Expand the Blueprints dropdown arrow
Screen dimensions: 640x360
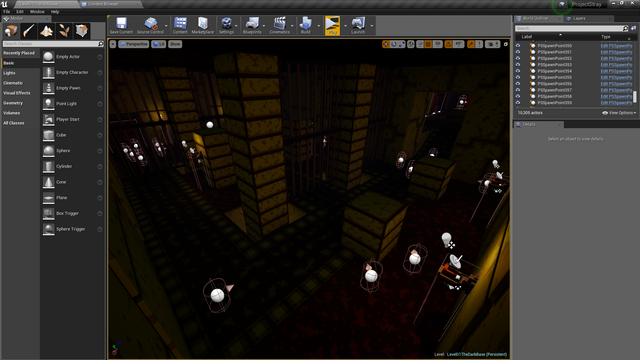[x=264, y=26]
